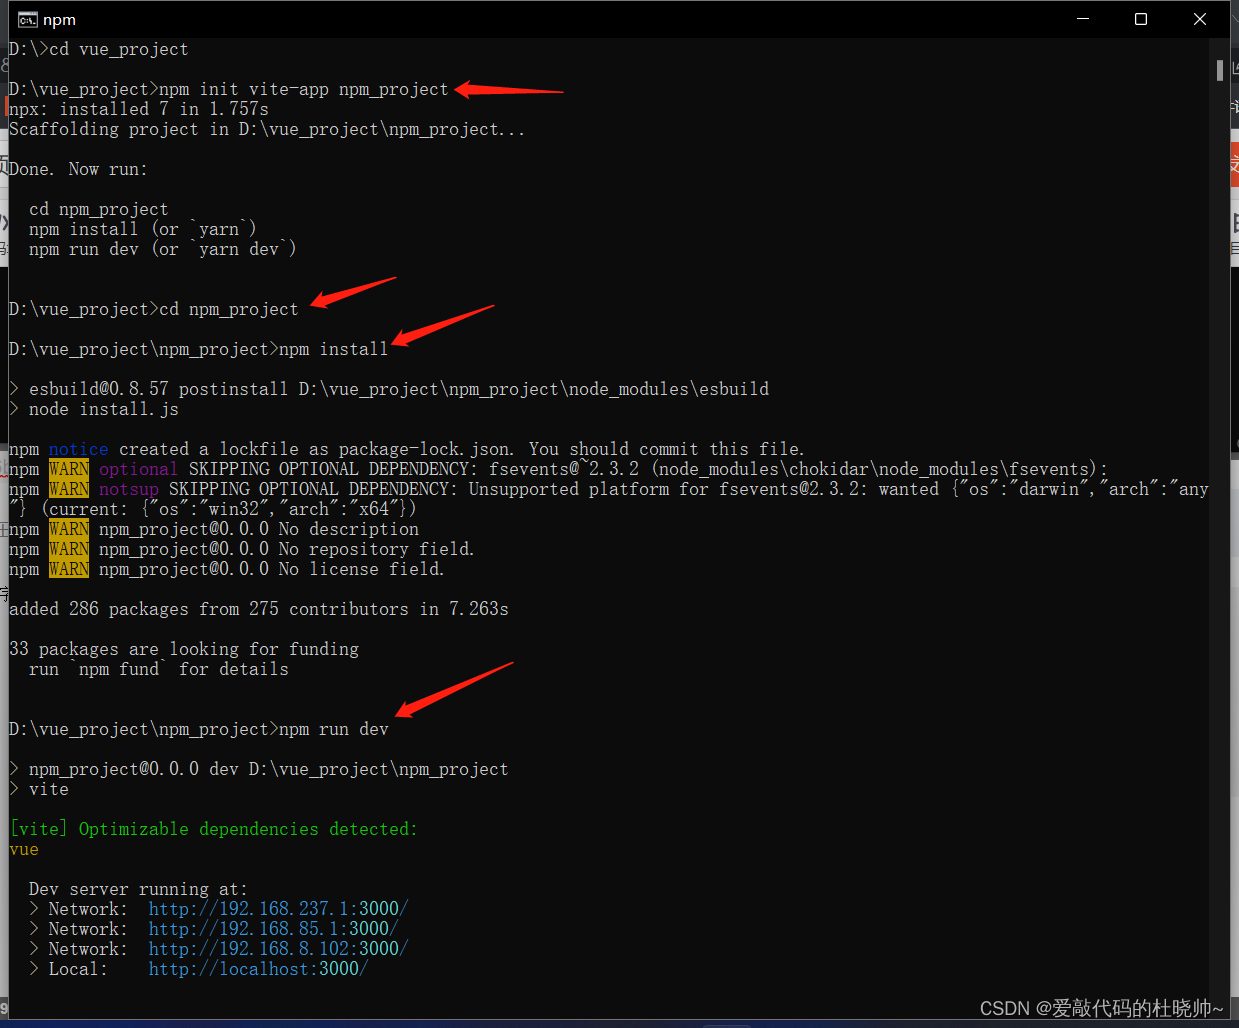The width and height of the screenshot is (1239, 1028).
Task: Click the 'run `npm fund` for details' line
Action: (x=159, y=669)
